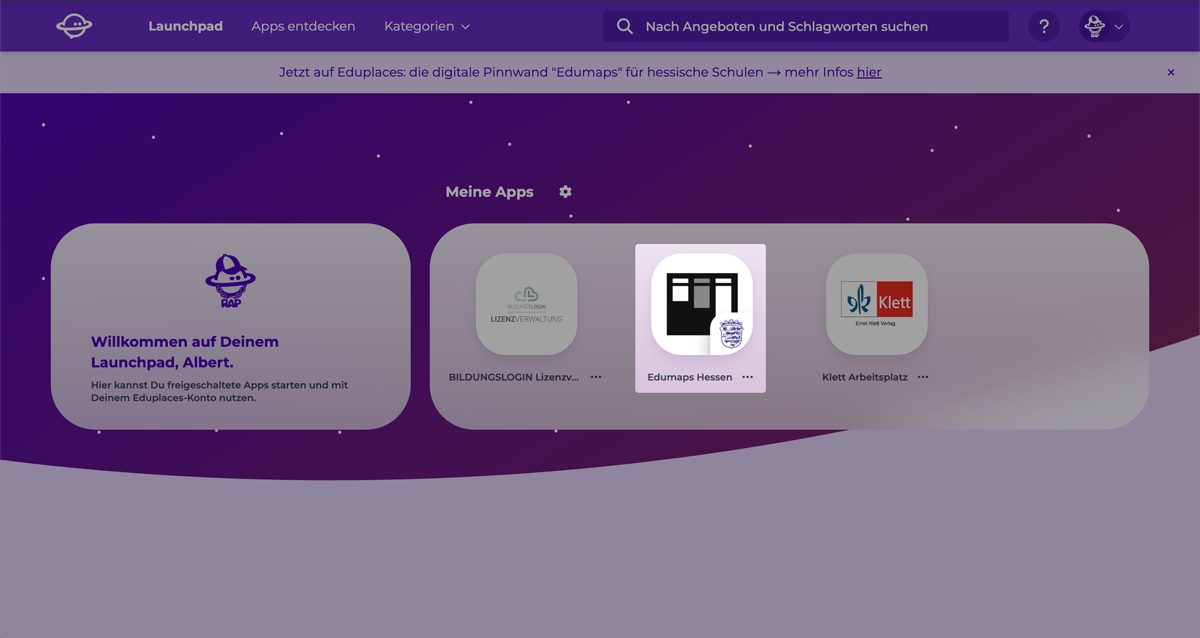Open the user avatar menu
The height and width of the screenshot is (638, 1200).
(x=1104, y=26)
